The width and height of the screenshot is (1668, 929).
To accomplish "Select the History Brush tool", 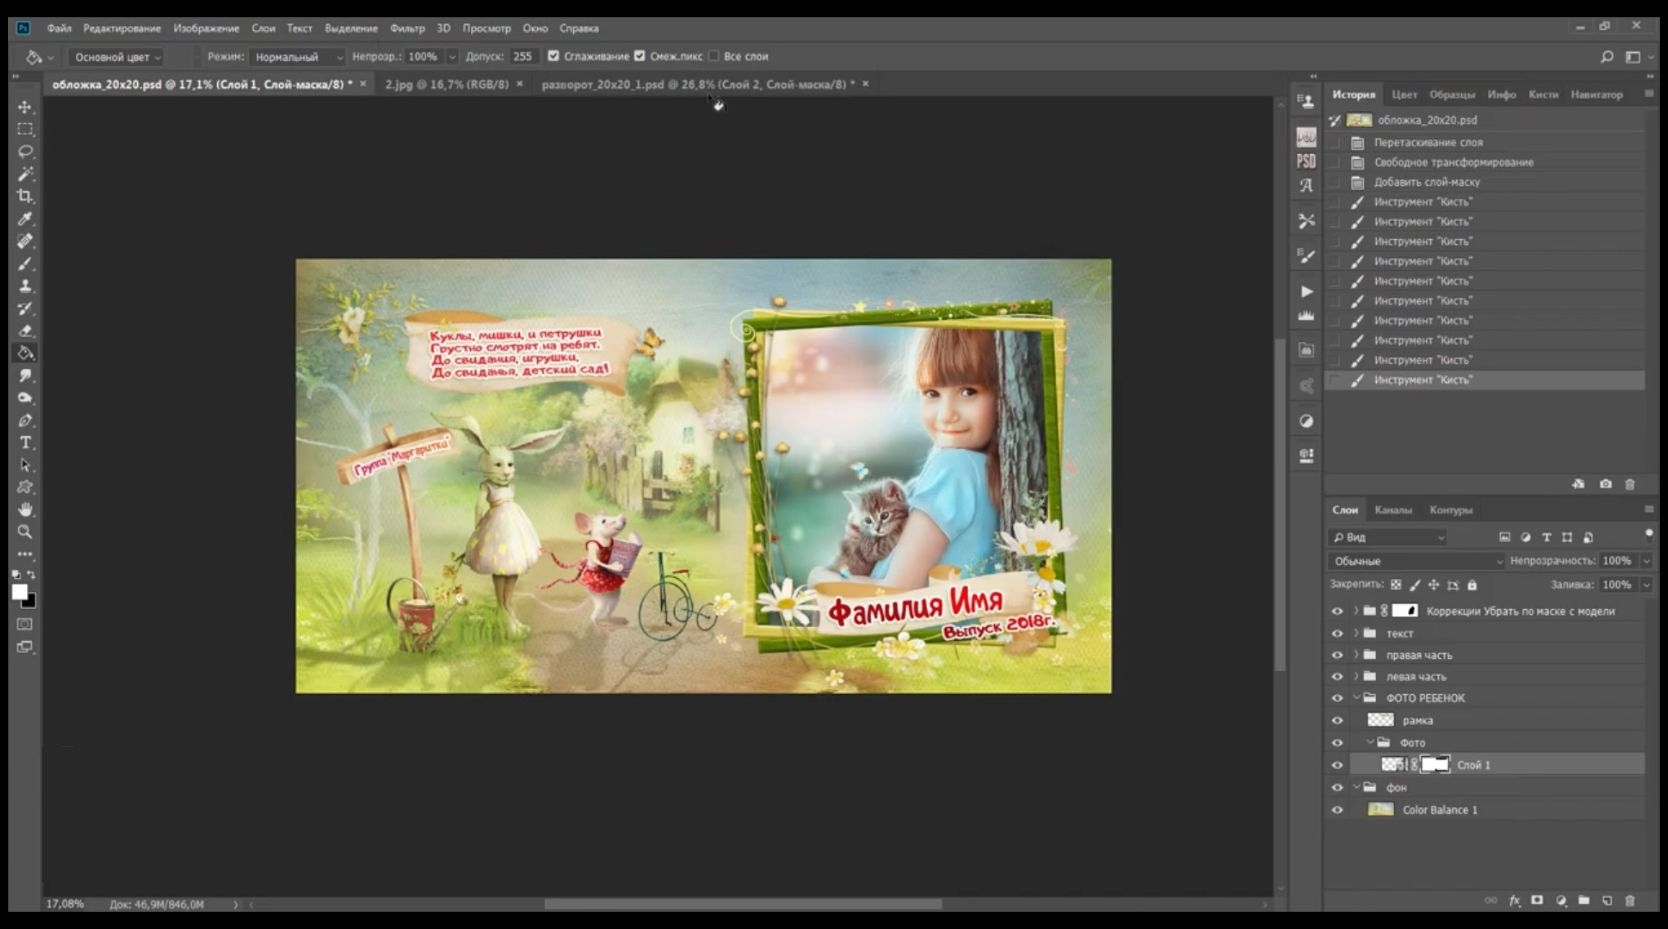I will (x=25, y=308).
